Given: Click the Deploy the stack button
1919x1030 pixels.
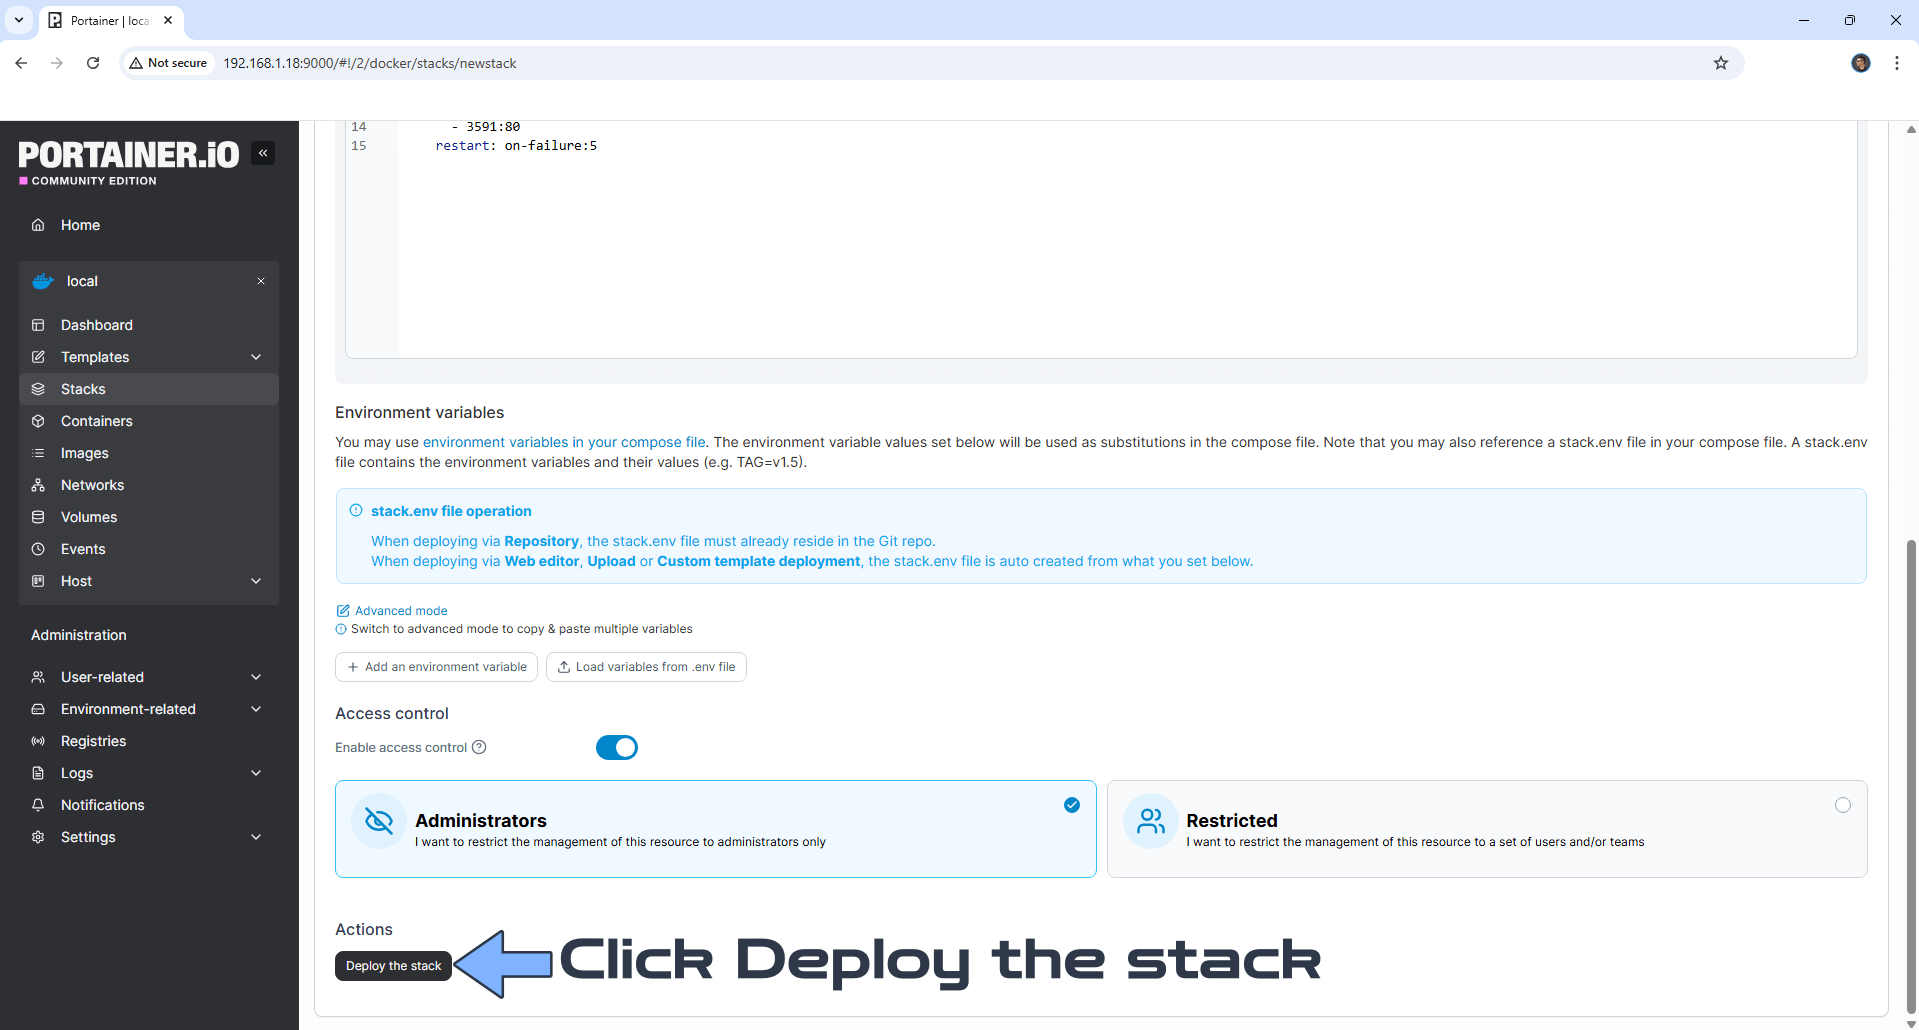Looking at the screenshot, I should 393,966.
